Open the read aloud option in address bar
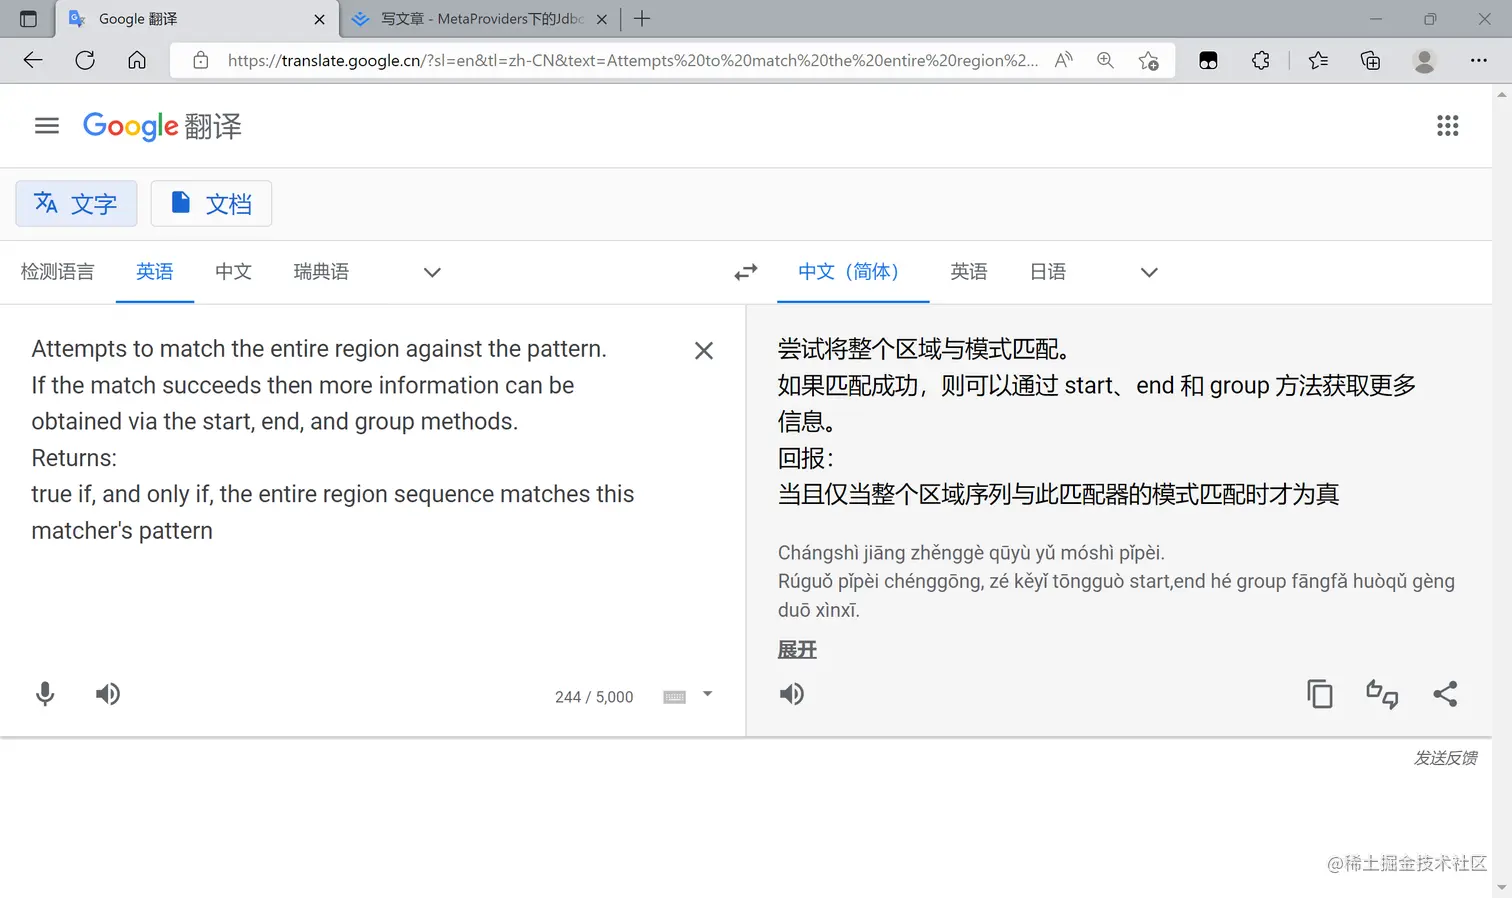The width and height of the screenshot is (1512, 898). (1064, 60)
